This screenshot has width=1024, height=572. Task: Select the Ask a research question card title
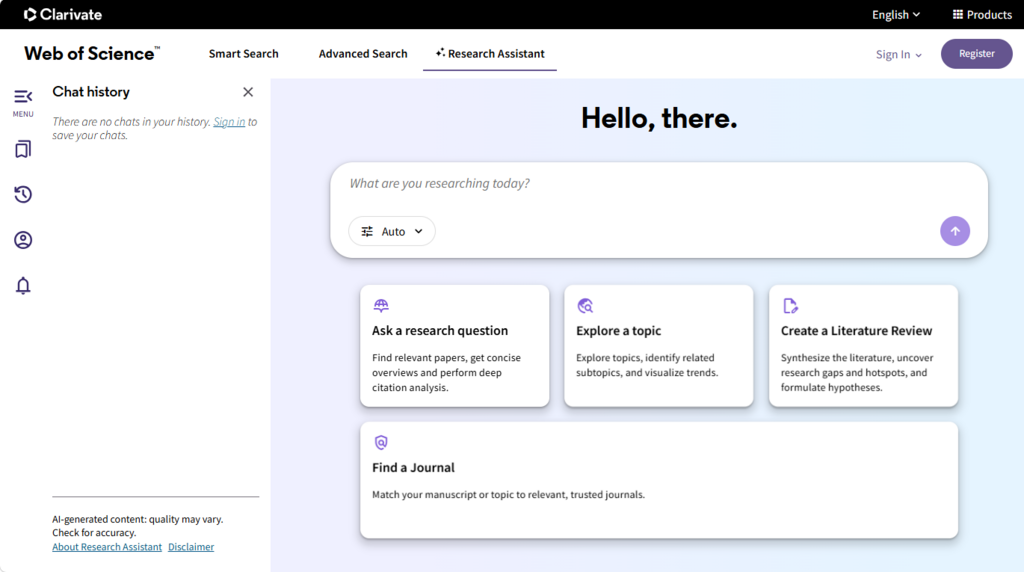click(440, 330)
